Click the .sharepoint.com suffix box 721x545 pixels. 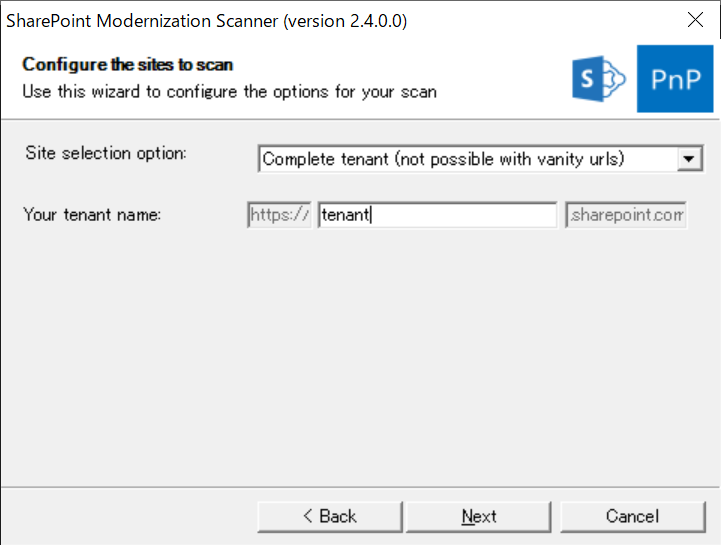tap(626, 215)
